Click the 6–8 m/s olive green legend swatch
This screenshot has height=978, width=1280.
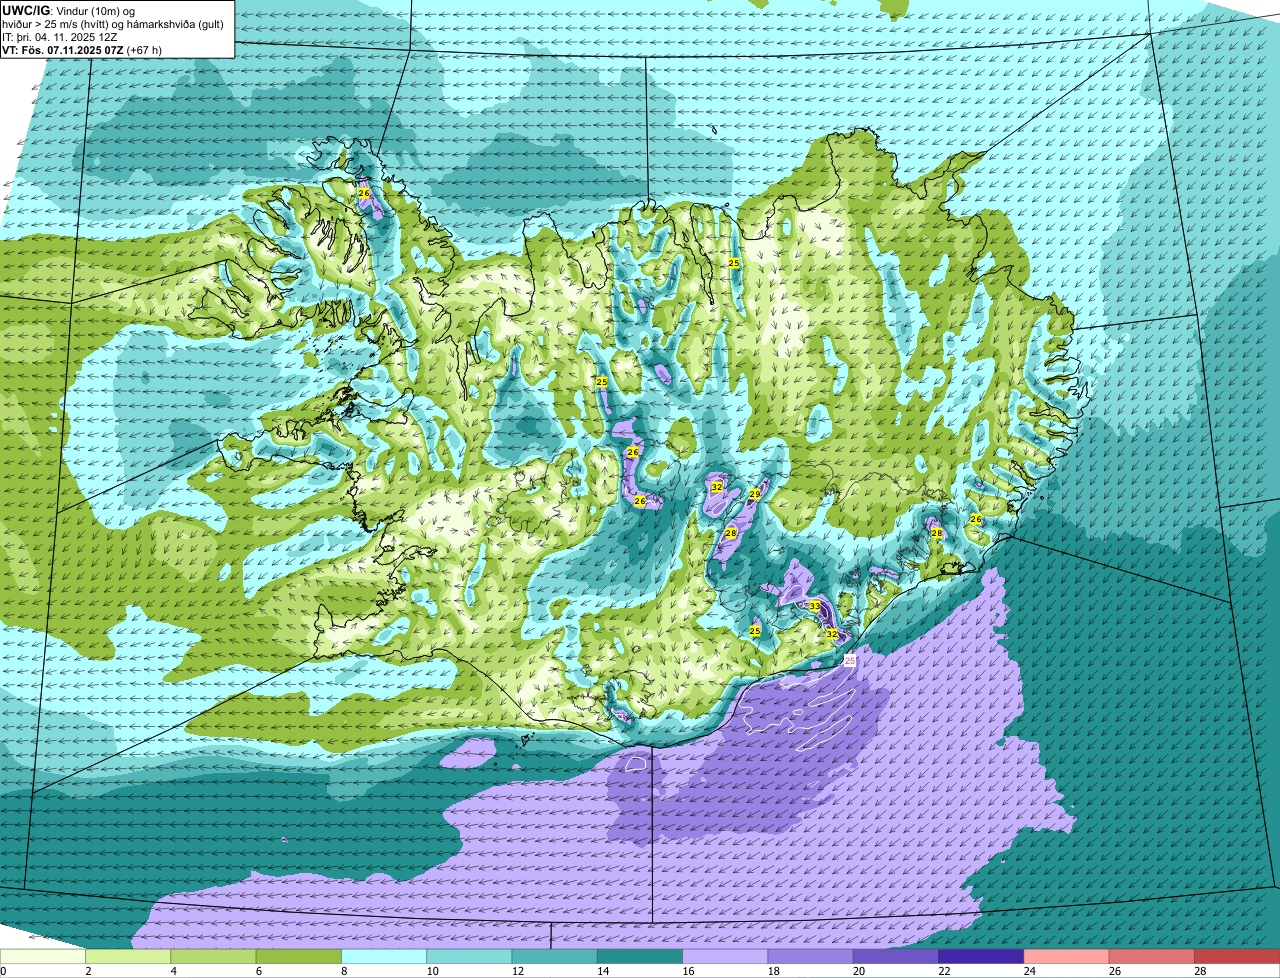point(299,957)
